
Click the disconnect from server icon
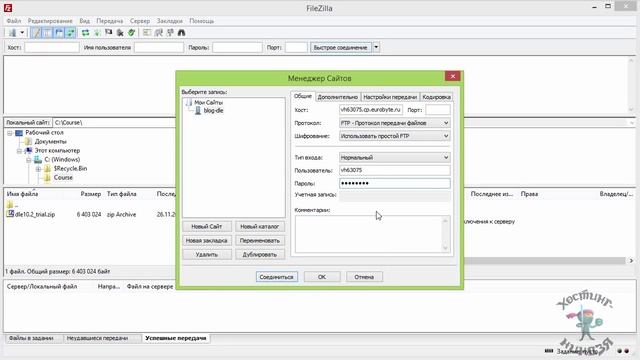click(x=120, y=33)
